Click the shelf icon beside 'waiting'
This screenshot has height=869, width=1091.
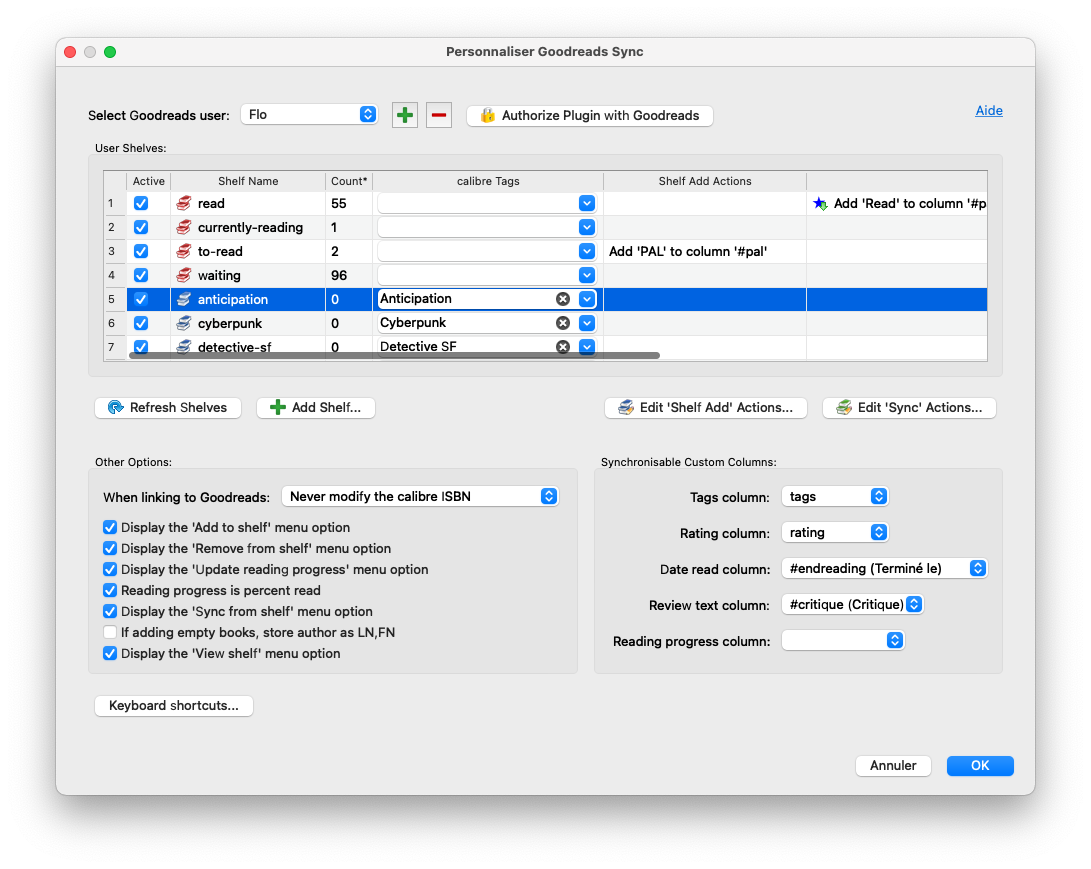point(184,276)
